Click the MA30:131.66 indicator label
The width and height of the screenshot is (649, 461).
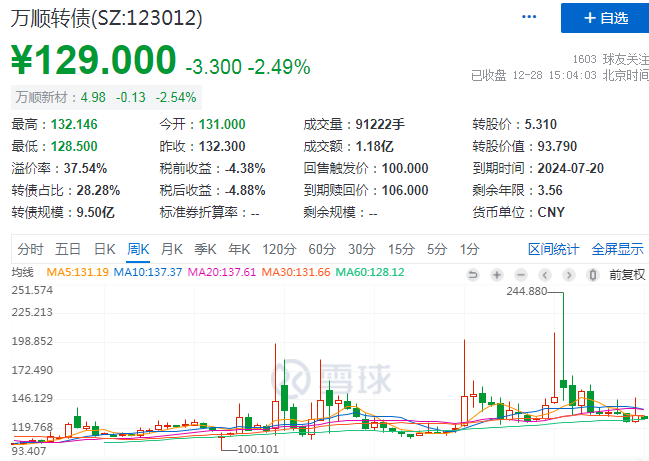[x=296, y=272]
